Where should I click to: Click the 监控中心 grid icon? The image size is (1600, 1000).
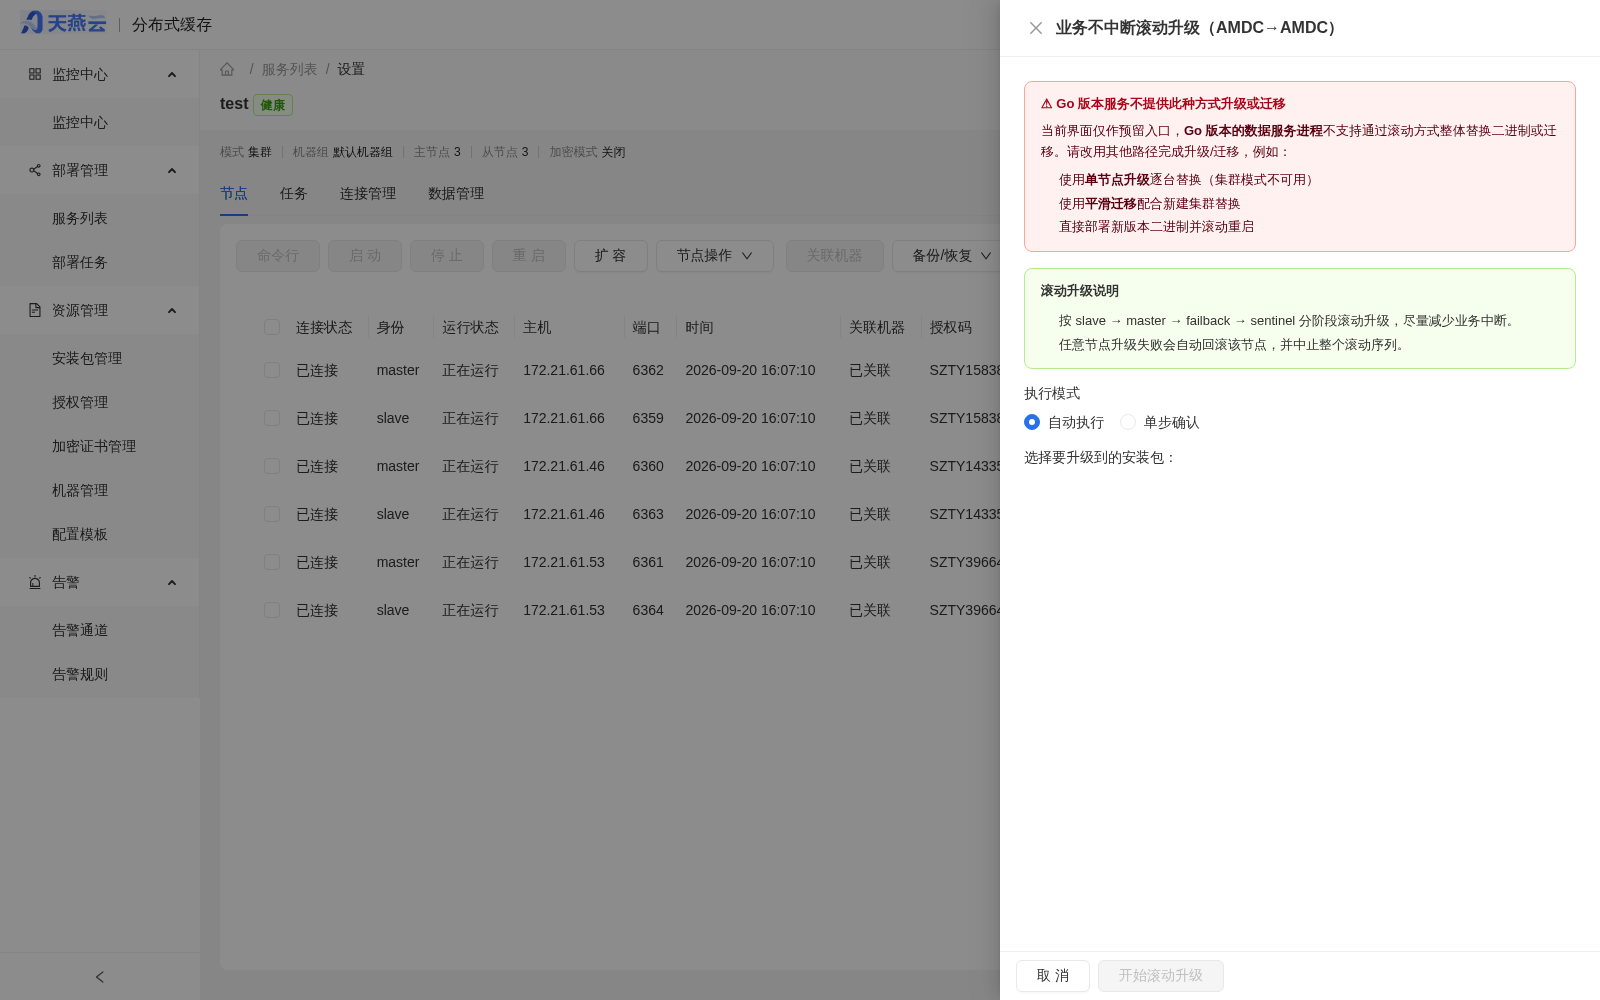point(35,74)
